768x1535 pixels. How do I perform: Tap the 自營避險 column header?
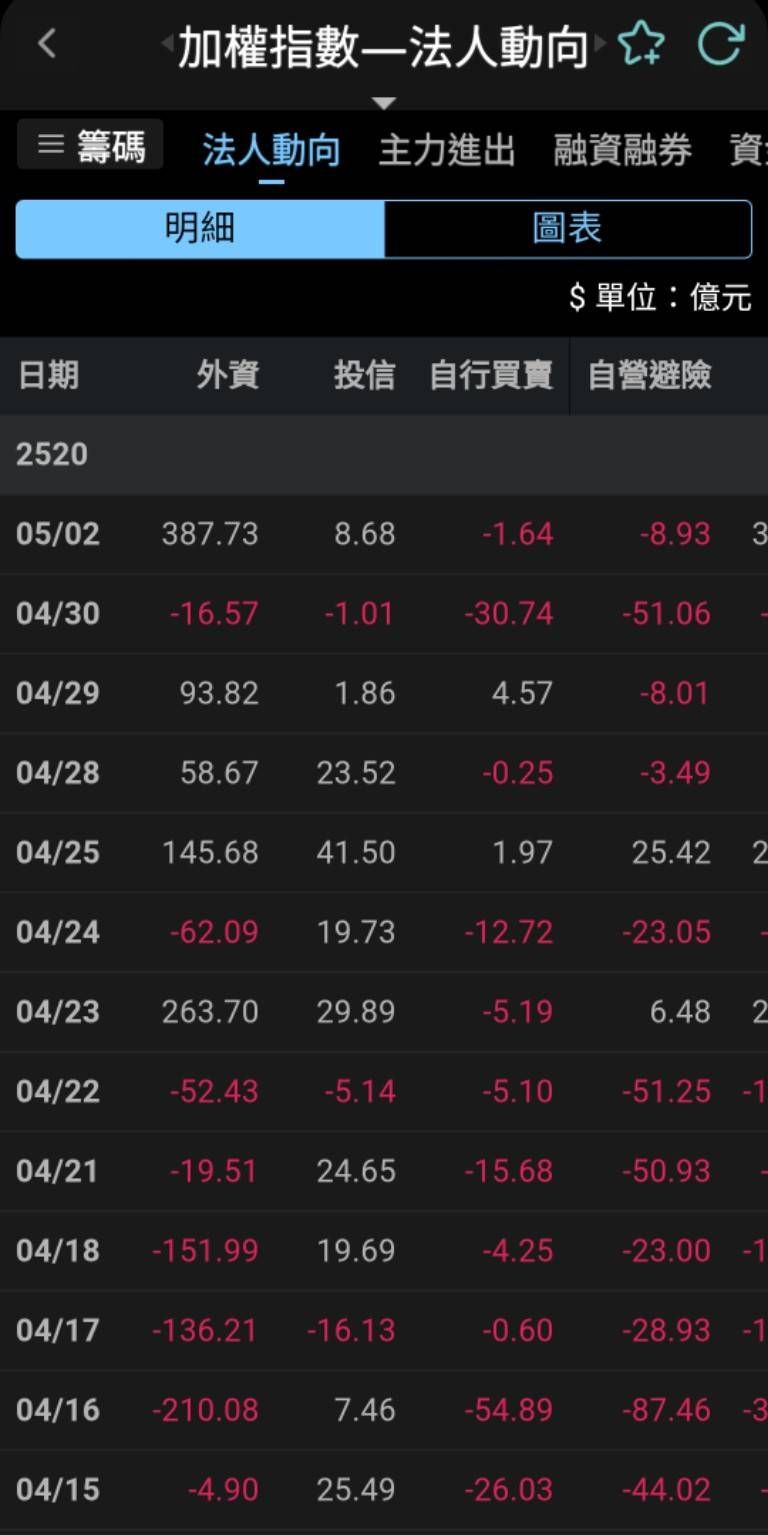(x=649, y=376)
